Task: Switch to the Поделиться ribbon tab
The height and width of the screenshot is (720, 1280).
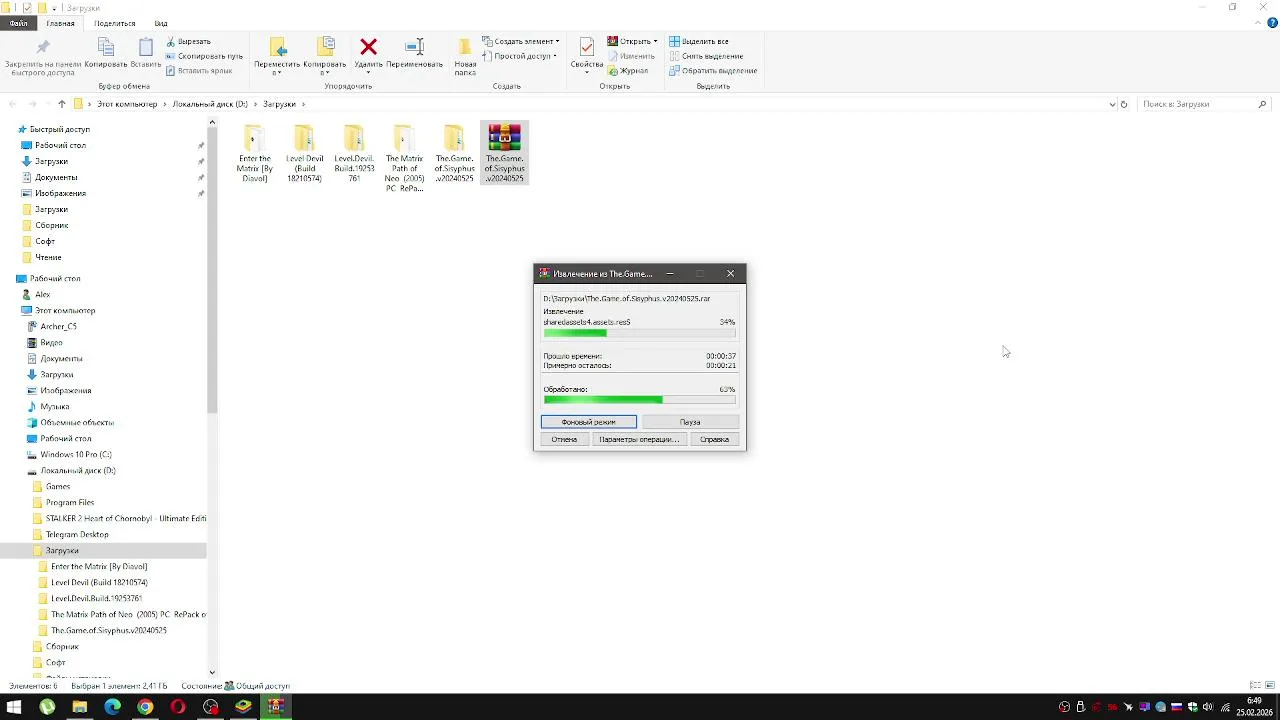Action: tap(115, 23)
